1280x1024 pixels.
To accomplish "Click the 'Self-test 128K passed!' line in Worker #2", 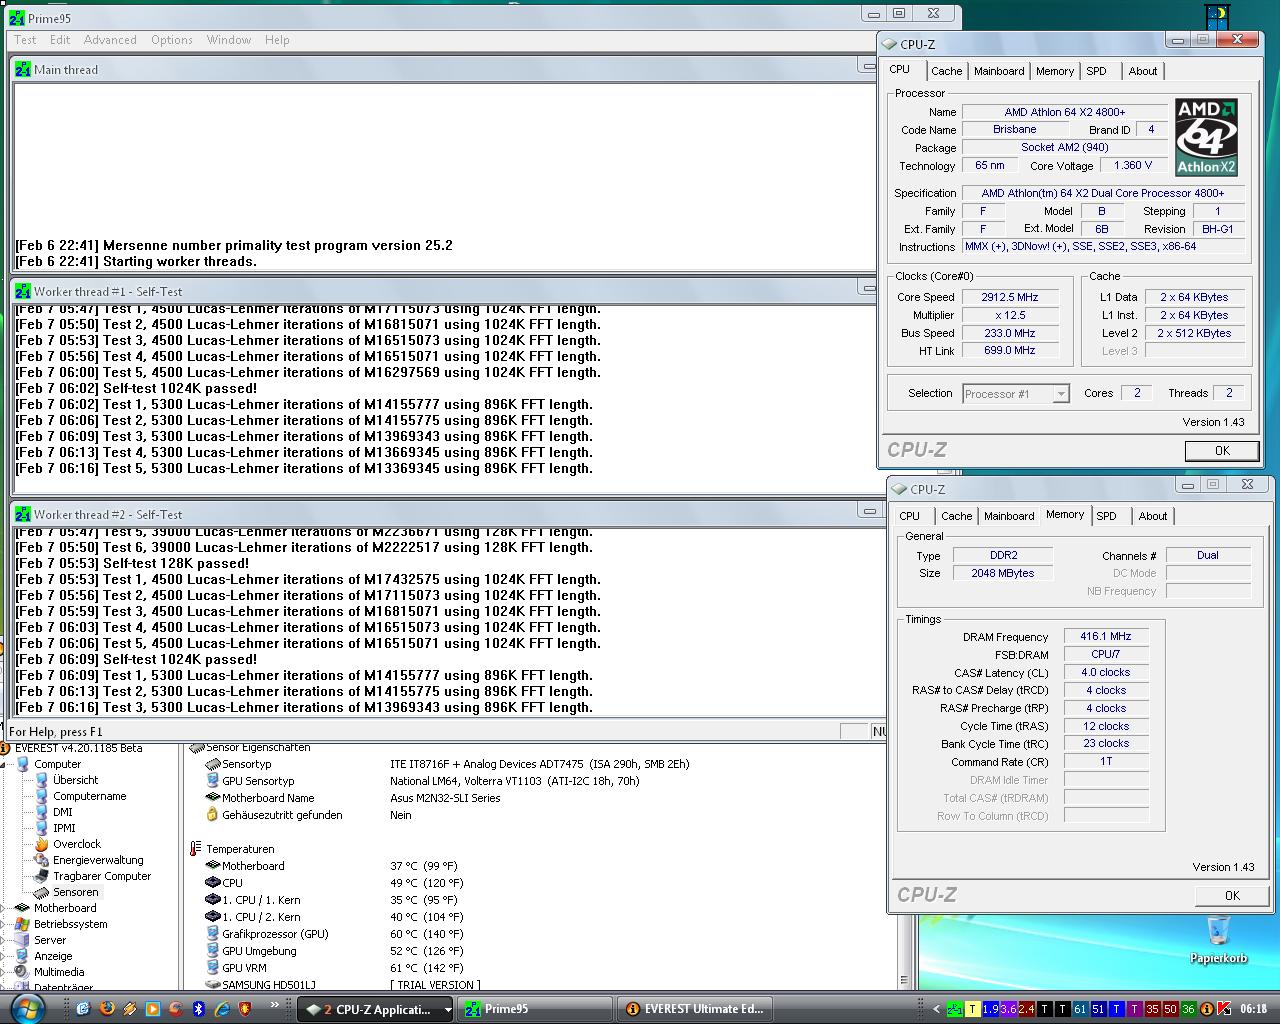I will (x=132, y=563).
